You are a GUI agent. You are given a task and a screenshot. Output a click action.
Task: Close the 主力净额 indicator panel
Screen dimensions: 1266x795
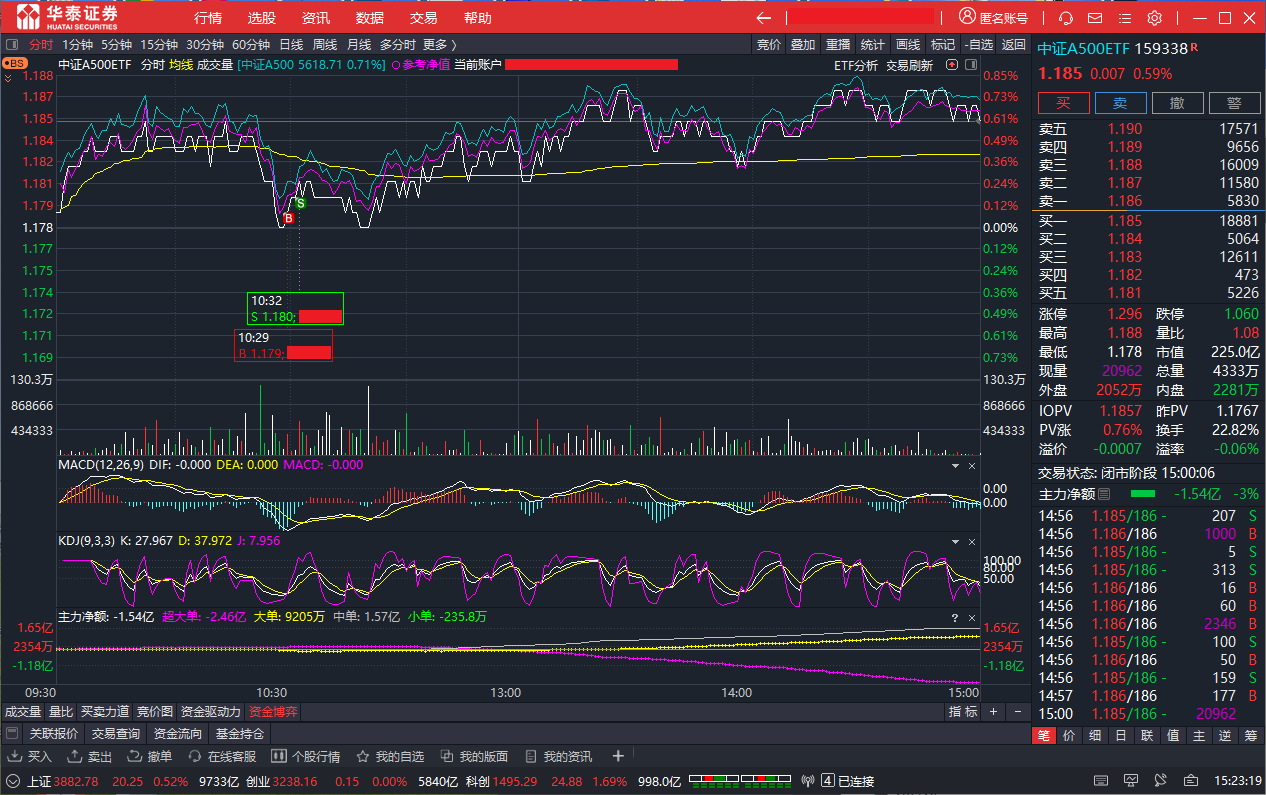click(x=972, y=618)
